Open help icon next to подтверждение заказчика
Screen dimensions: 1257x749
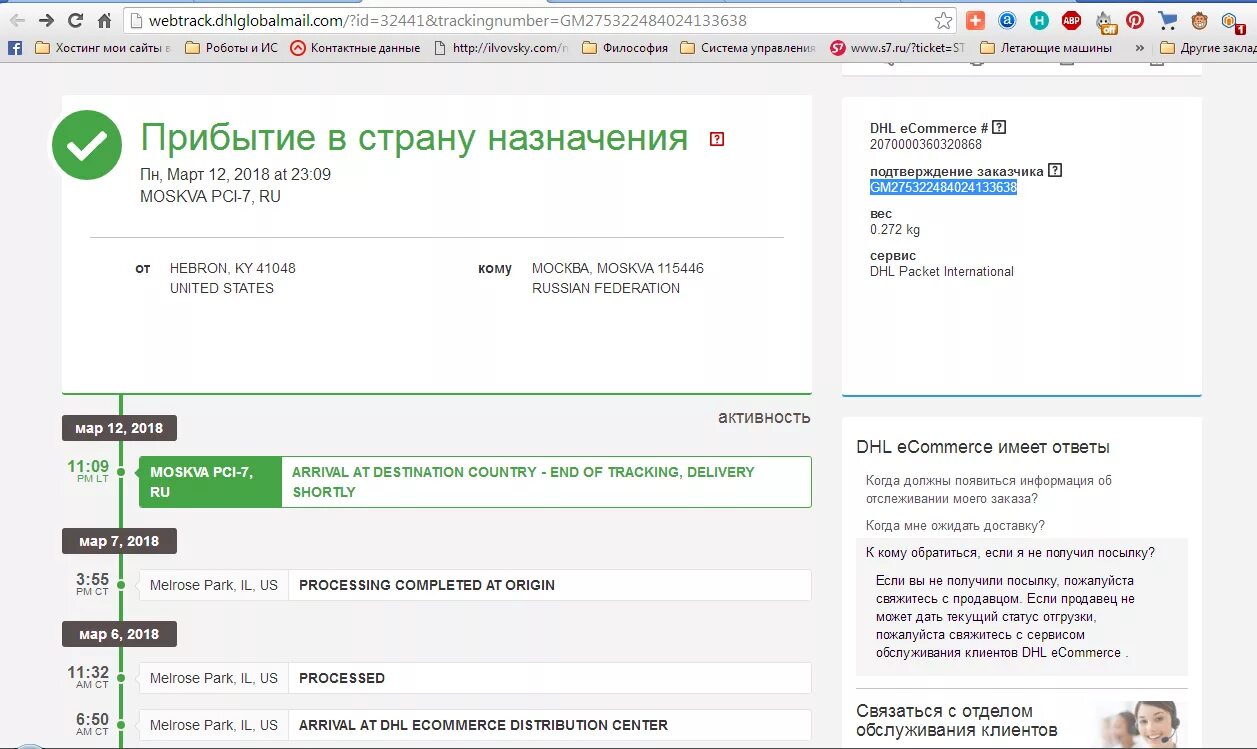(x=1055, y=170)
